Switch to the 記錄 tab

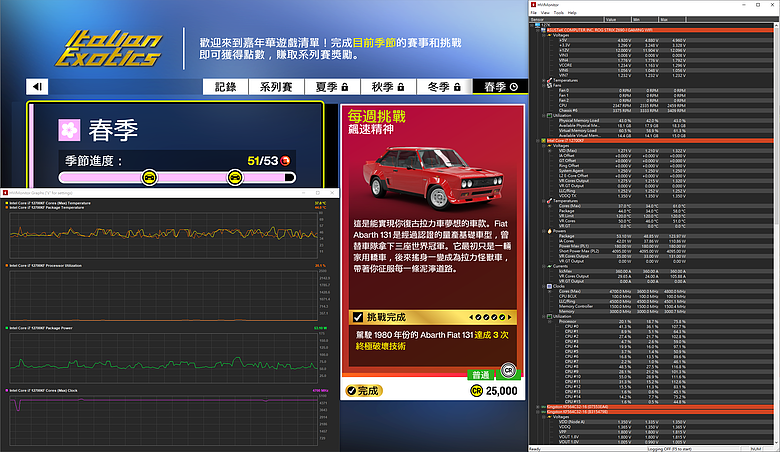tap(225, 87)
